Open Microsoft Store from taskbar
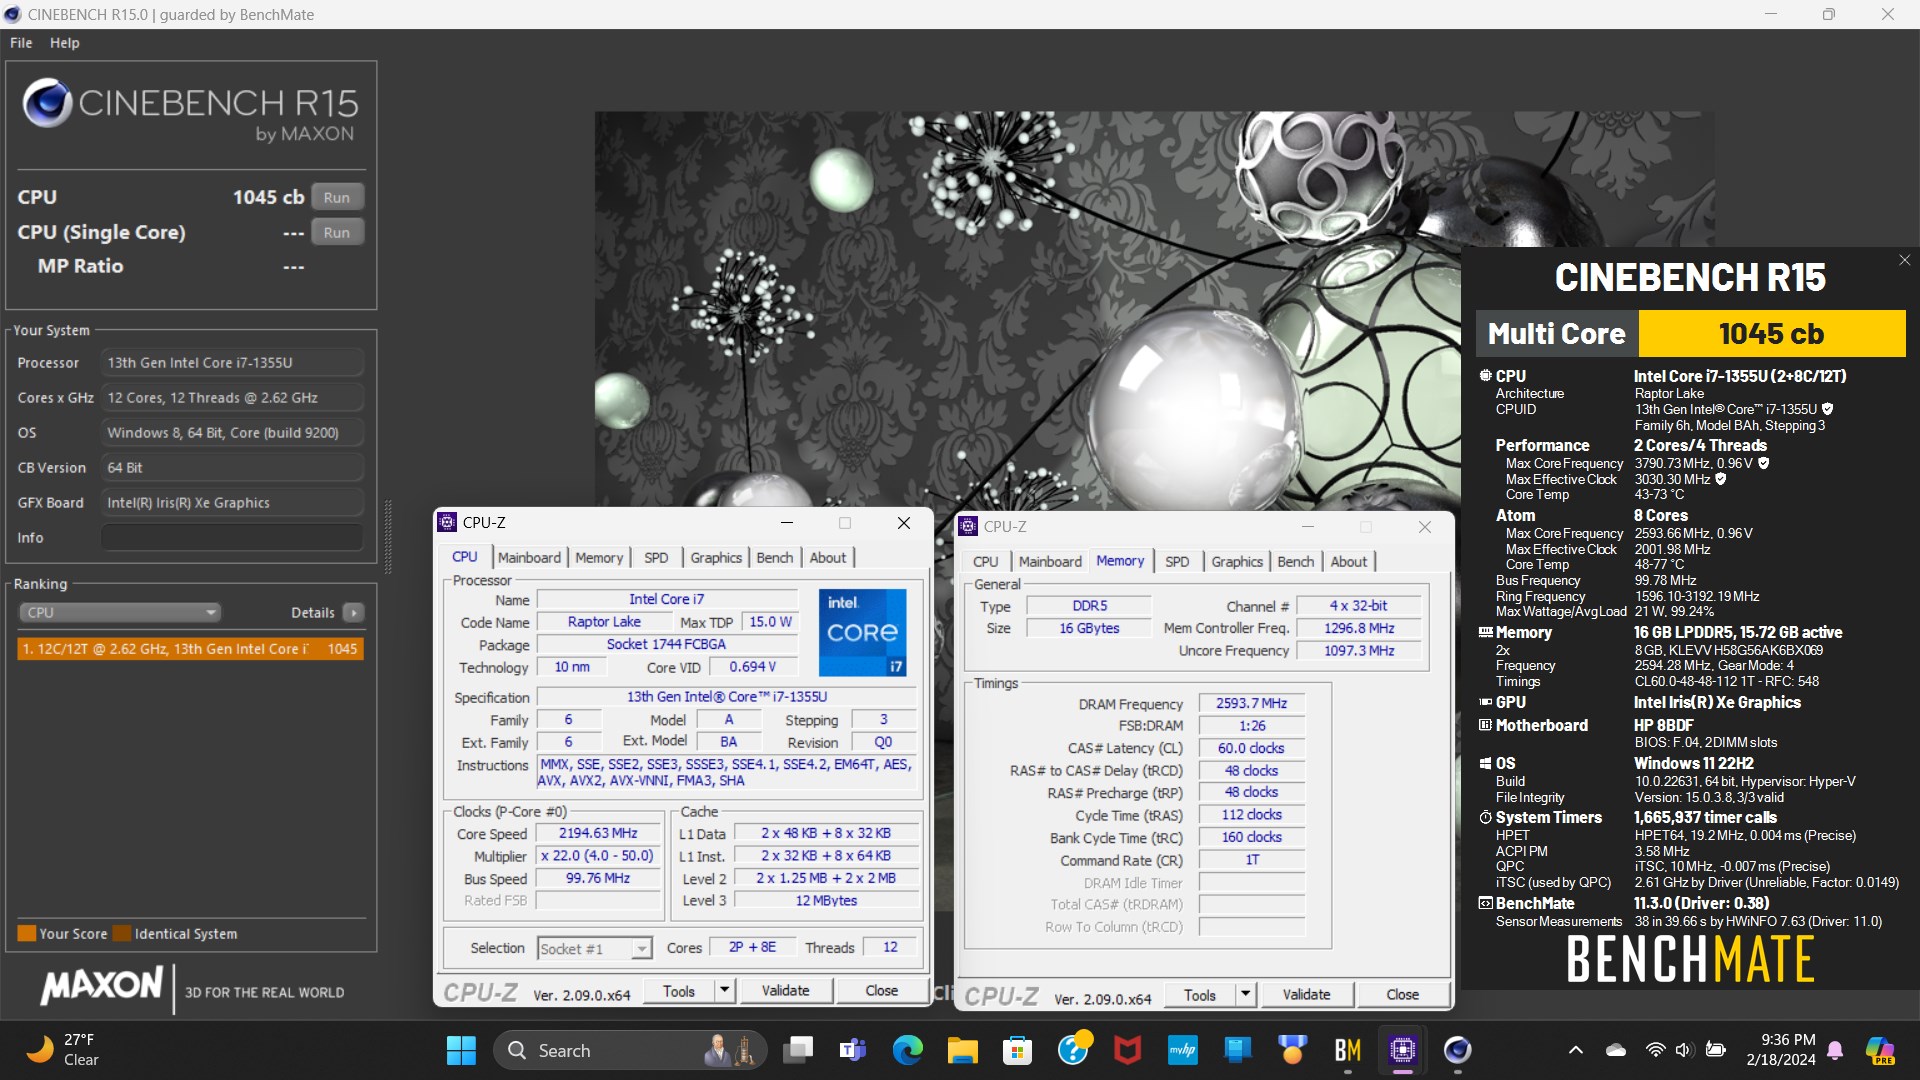 click(1017, 1050)
